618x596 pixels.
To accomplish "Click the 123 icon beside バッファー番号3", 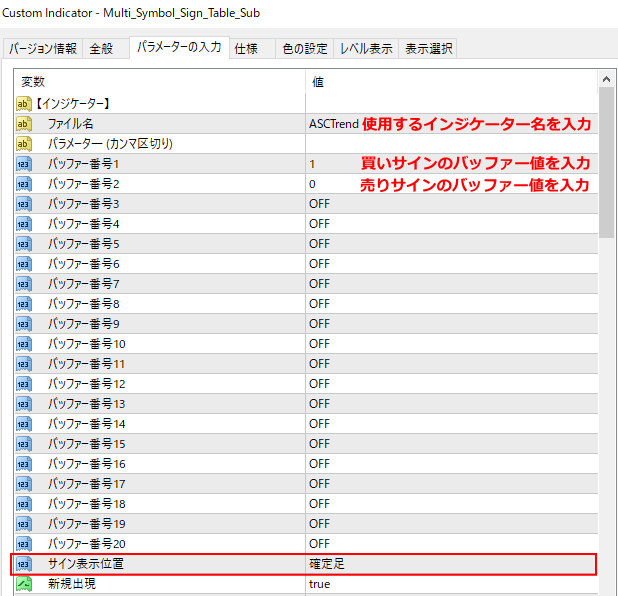I will click(x=24, y=204).
